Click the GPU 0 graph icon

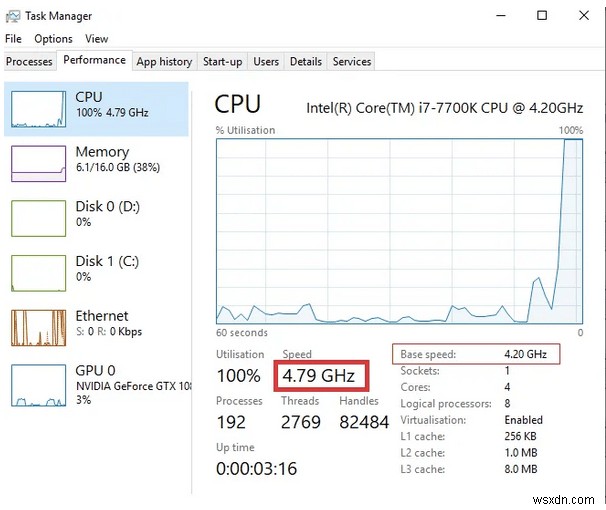click(38, 386)
